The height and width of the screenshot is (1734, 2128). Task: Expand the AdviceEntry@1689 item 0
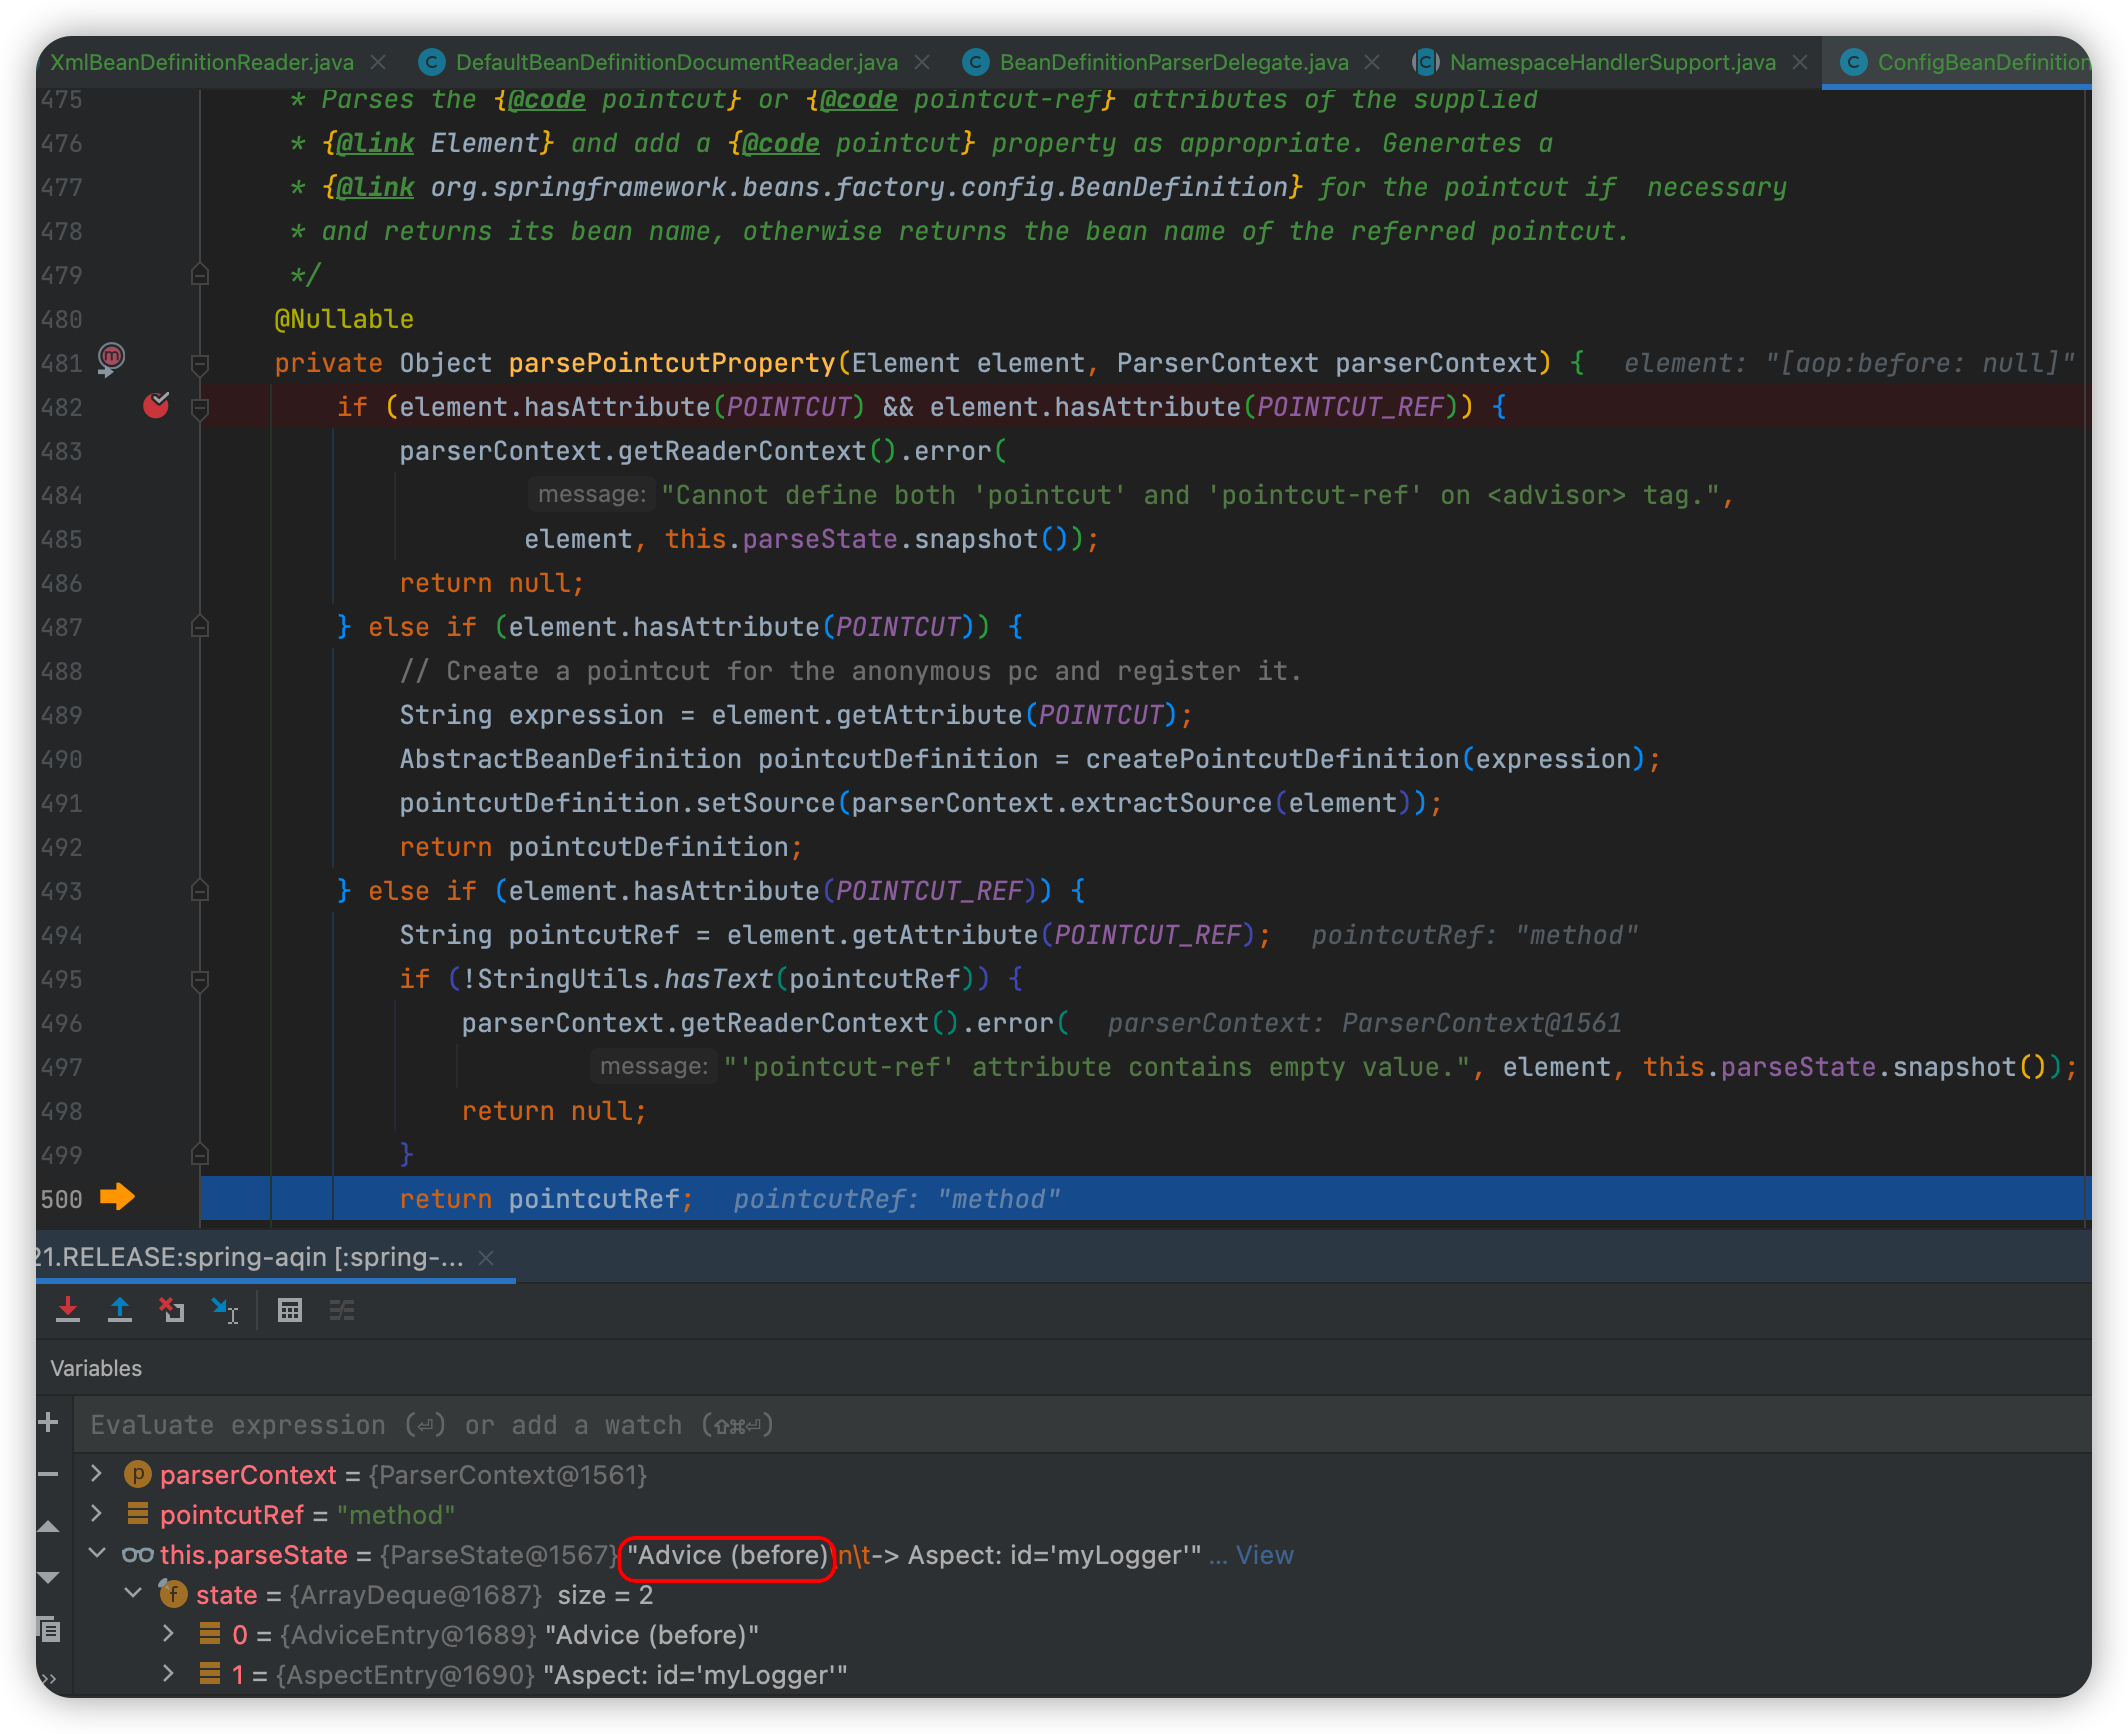point(168,1634)
